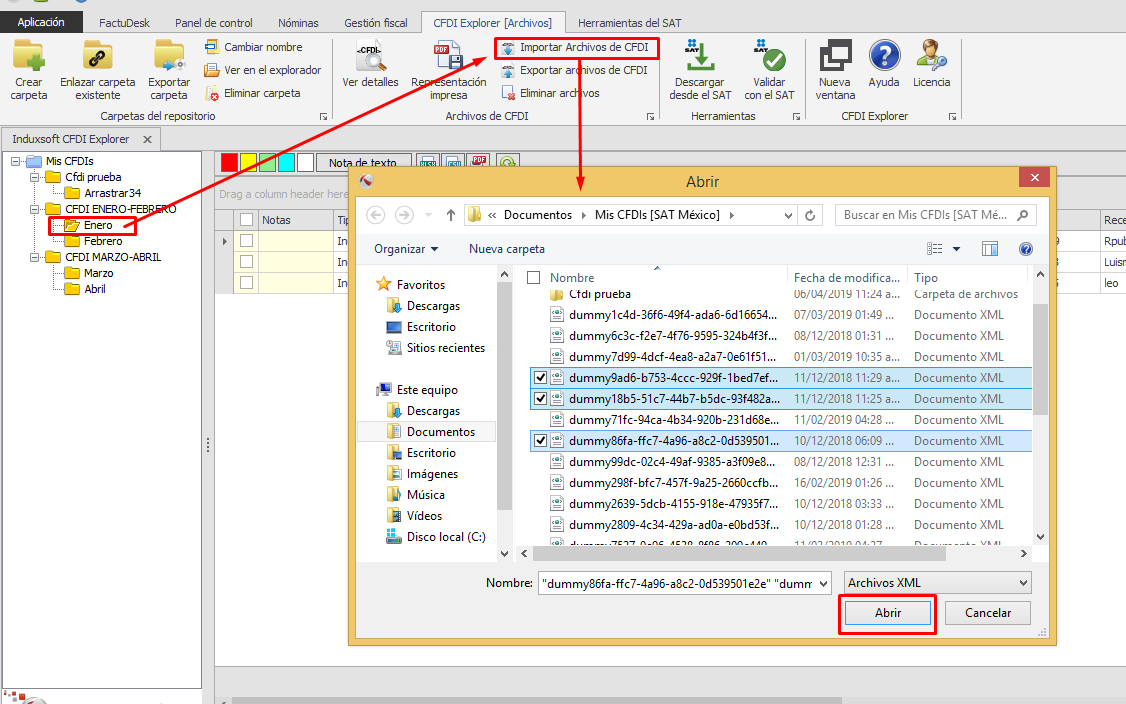The width and height of the screenshot is (1126, 704).
Task: Switch to FactuDesk tab
Action: (124, 23)
